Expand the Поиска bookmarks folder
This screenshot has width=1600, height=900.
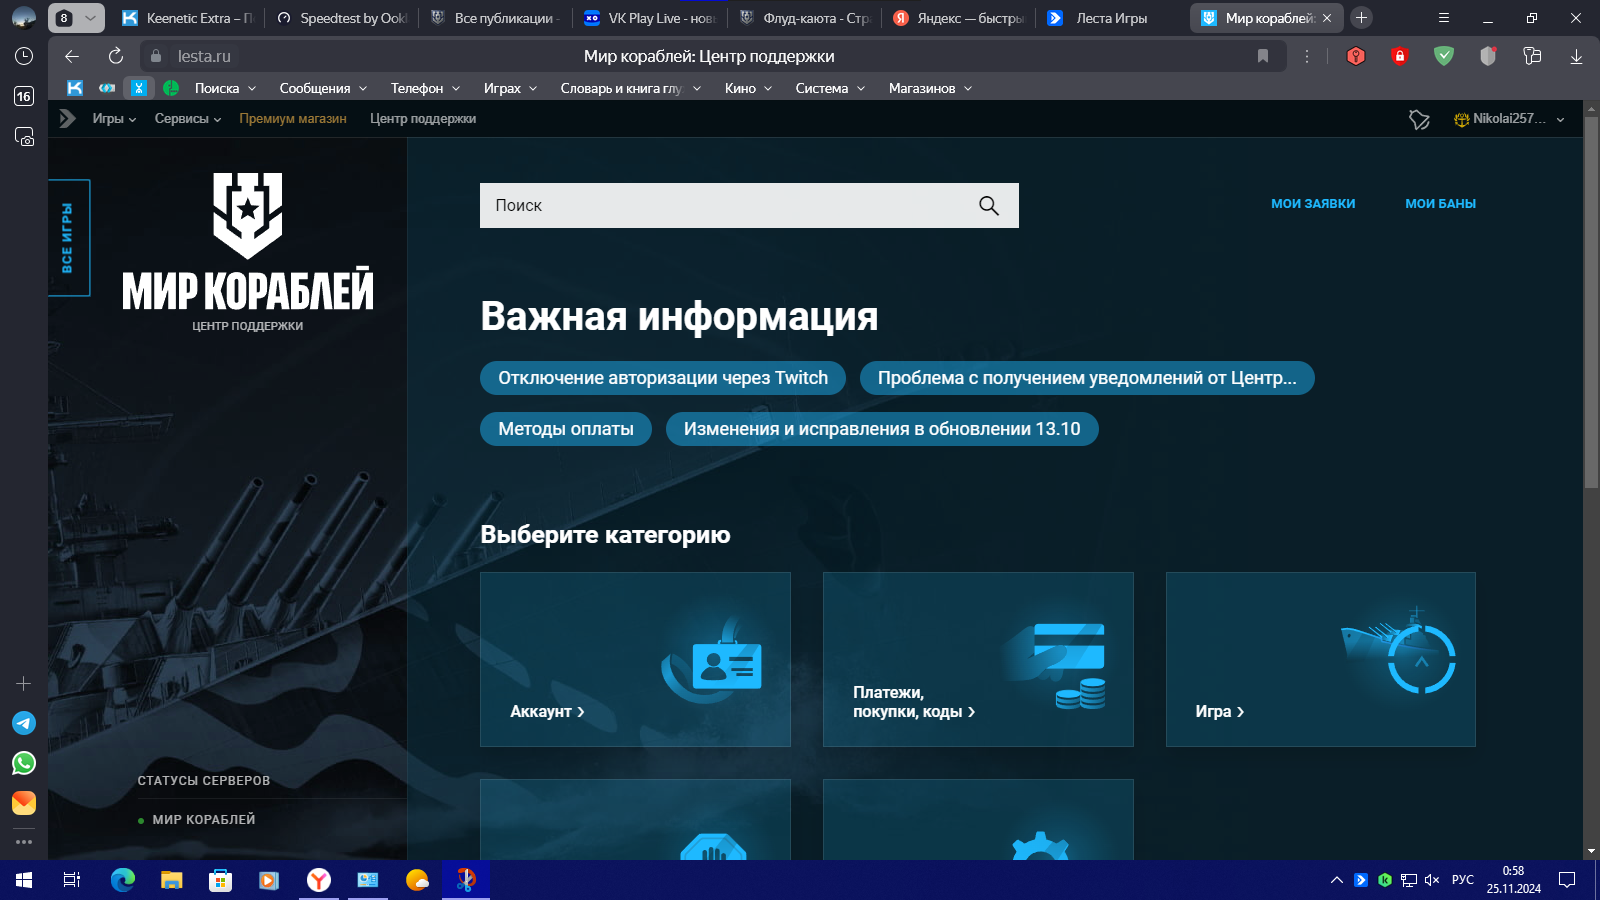click(x=225, y=88)
